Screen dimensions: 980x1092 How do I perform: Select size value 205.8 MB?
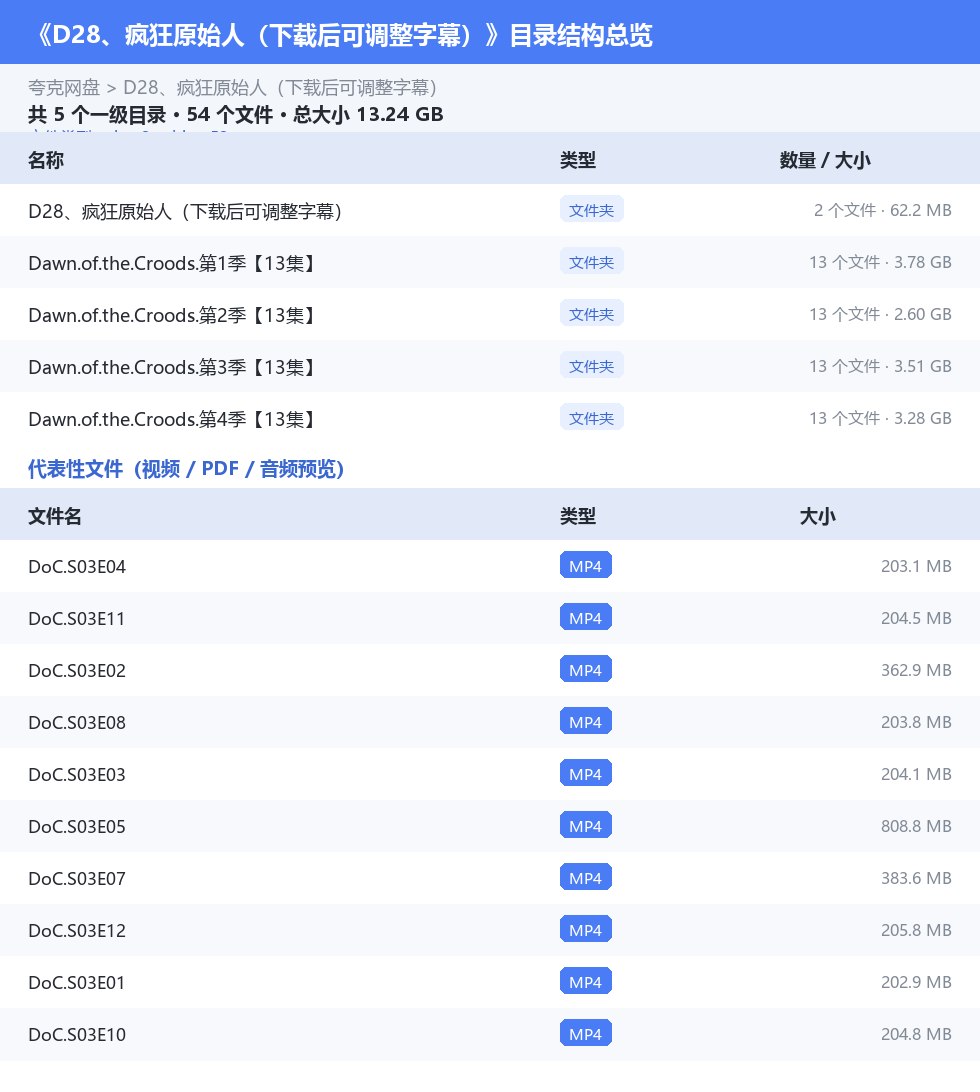tap(916, 930)
